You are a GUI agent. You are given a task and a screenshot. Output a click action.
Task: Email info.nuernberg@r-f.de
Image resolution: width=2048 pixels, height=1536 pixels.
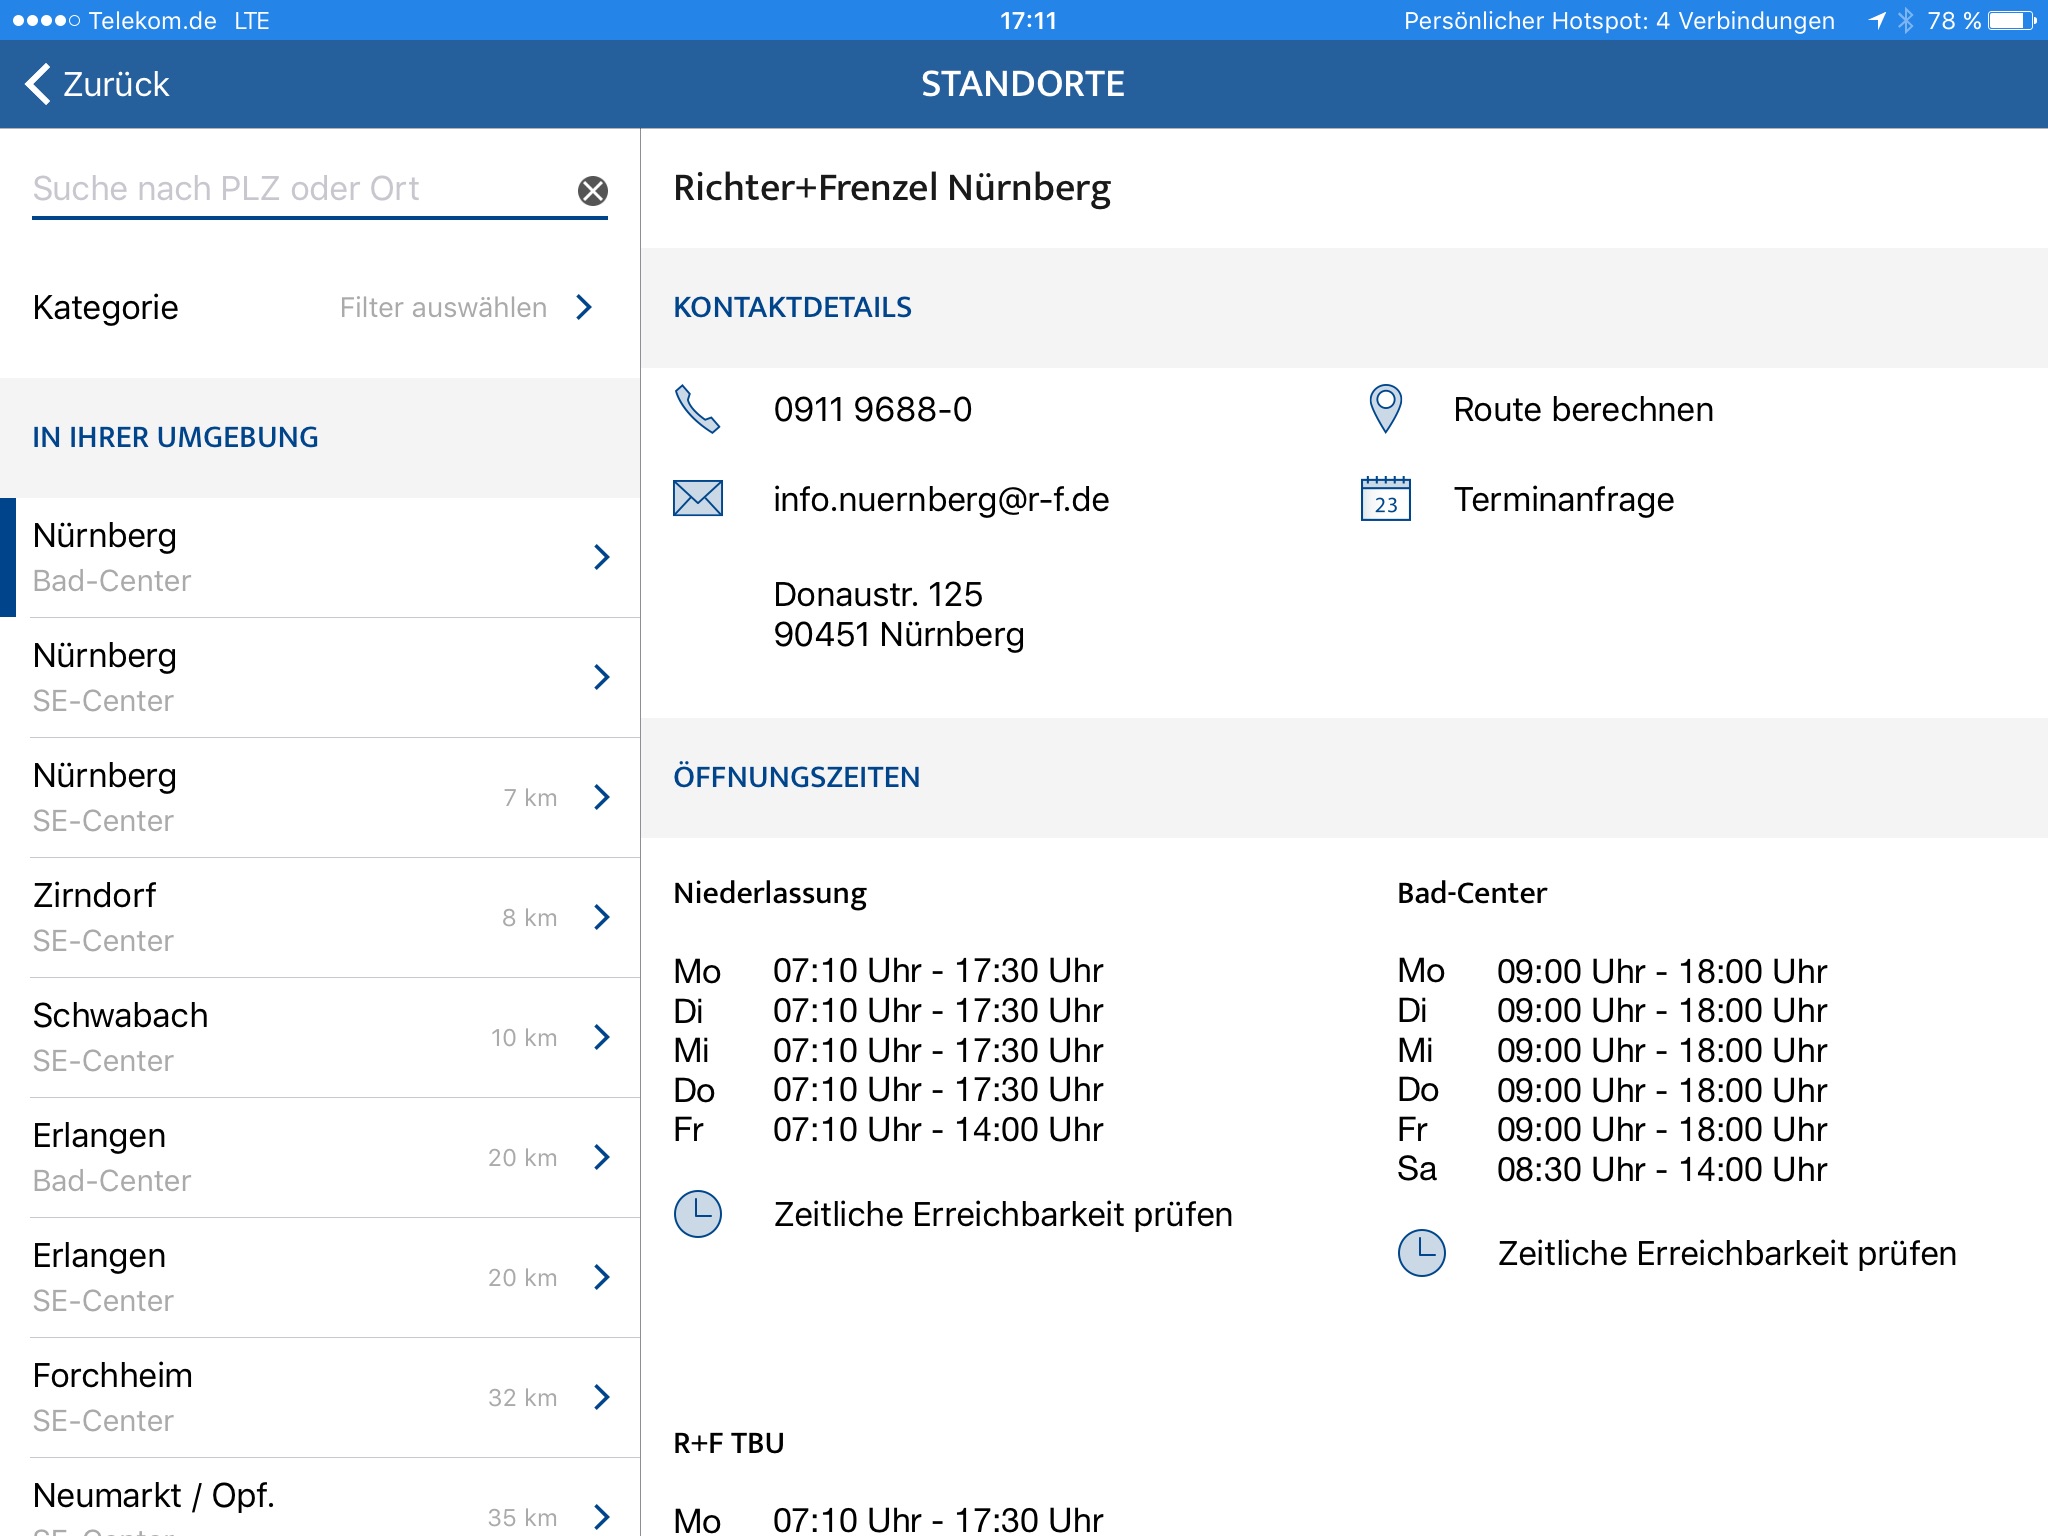coord(941,499)
